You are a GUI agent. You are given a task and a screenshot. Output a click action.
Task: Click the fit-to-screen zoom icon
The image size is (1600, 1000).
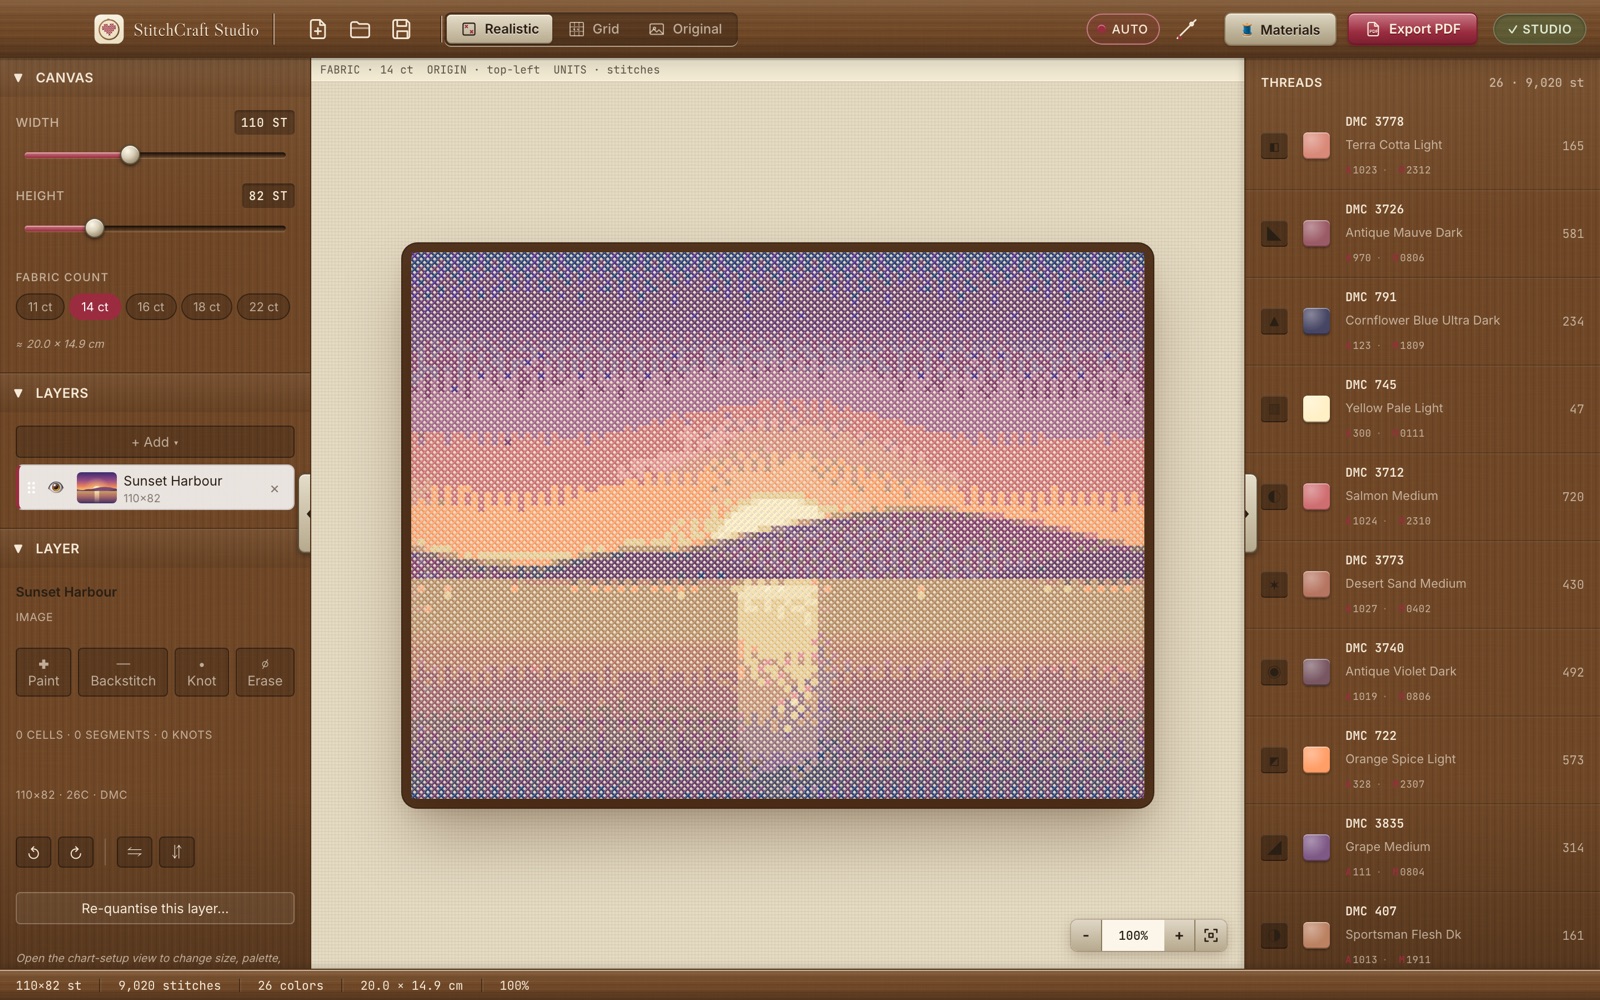[x=1211, y=935]
